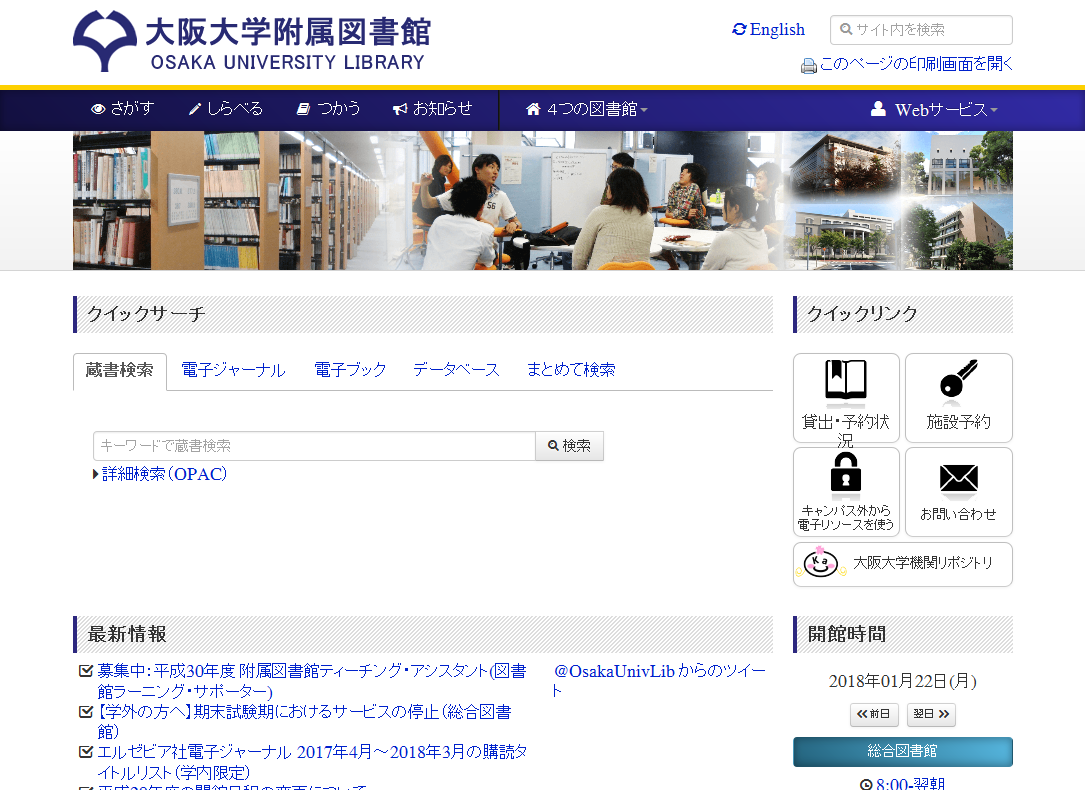The width and height of the screenshot is (1085, 790).
Task: Click the 最新情報 heading
Action: pyautogui.click(x=127, y=634)
